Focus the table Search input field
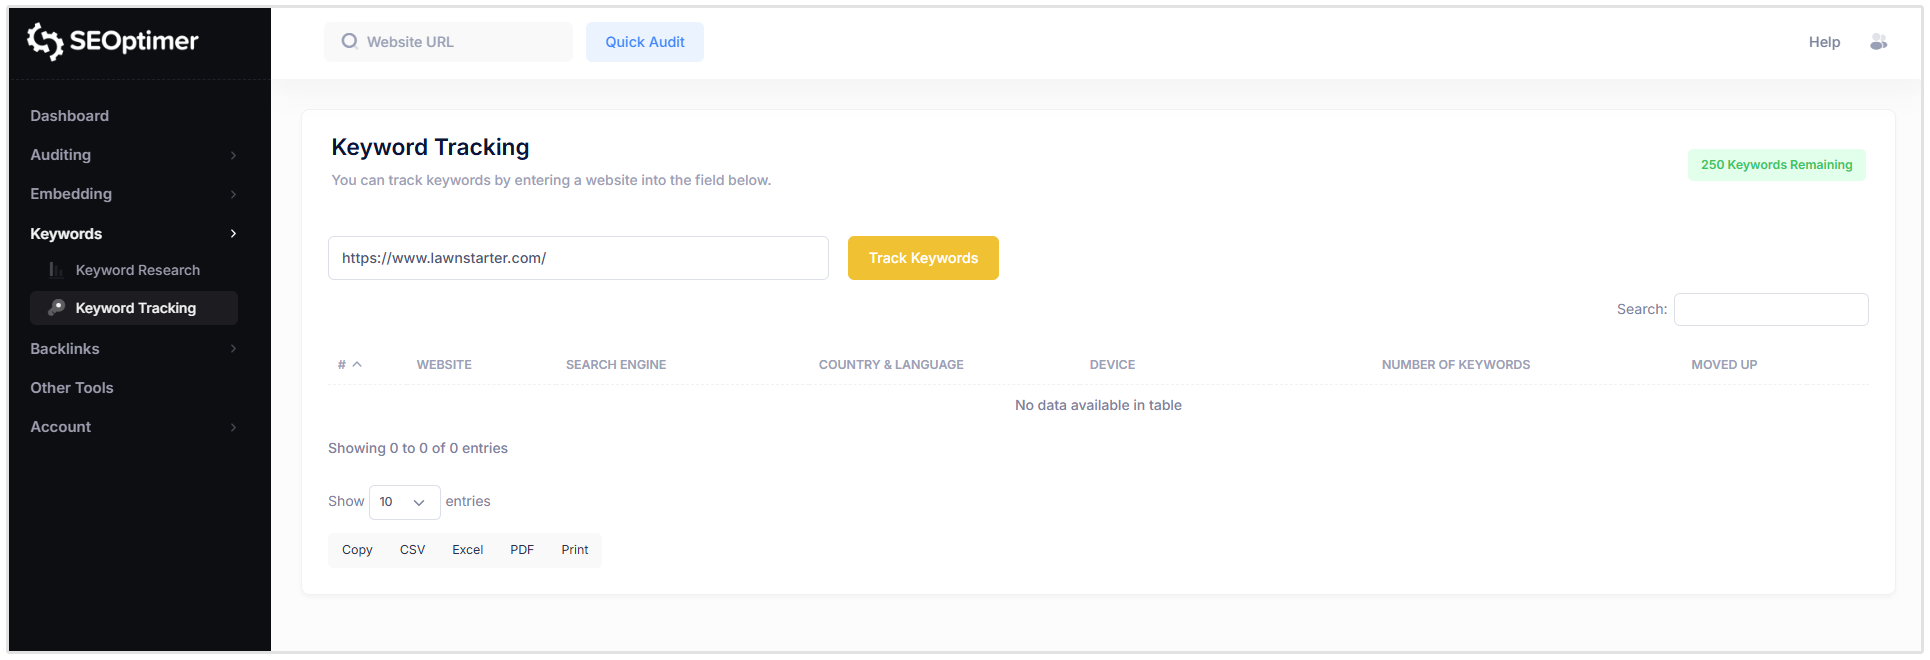 click(x=1770, y=310)
